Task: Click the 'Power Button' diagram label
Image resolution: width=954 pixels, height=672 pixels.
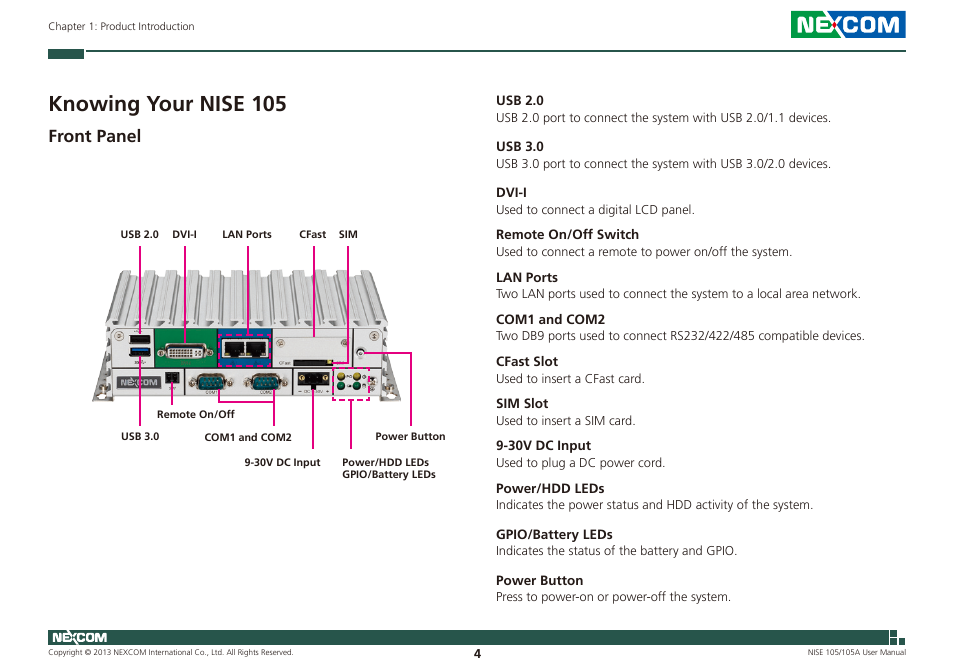Action: coord(410,437)
